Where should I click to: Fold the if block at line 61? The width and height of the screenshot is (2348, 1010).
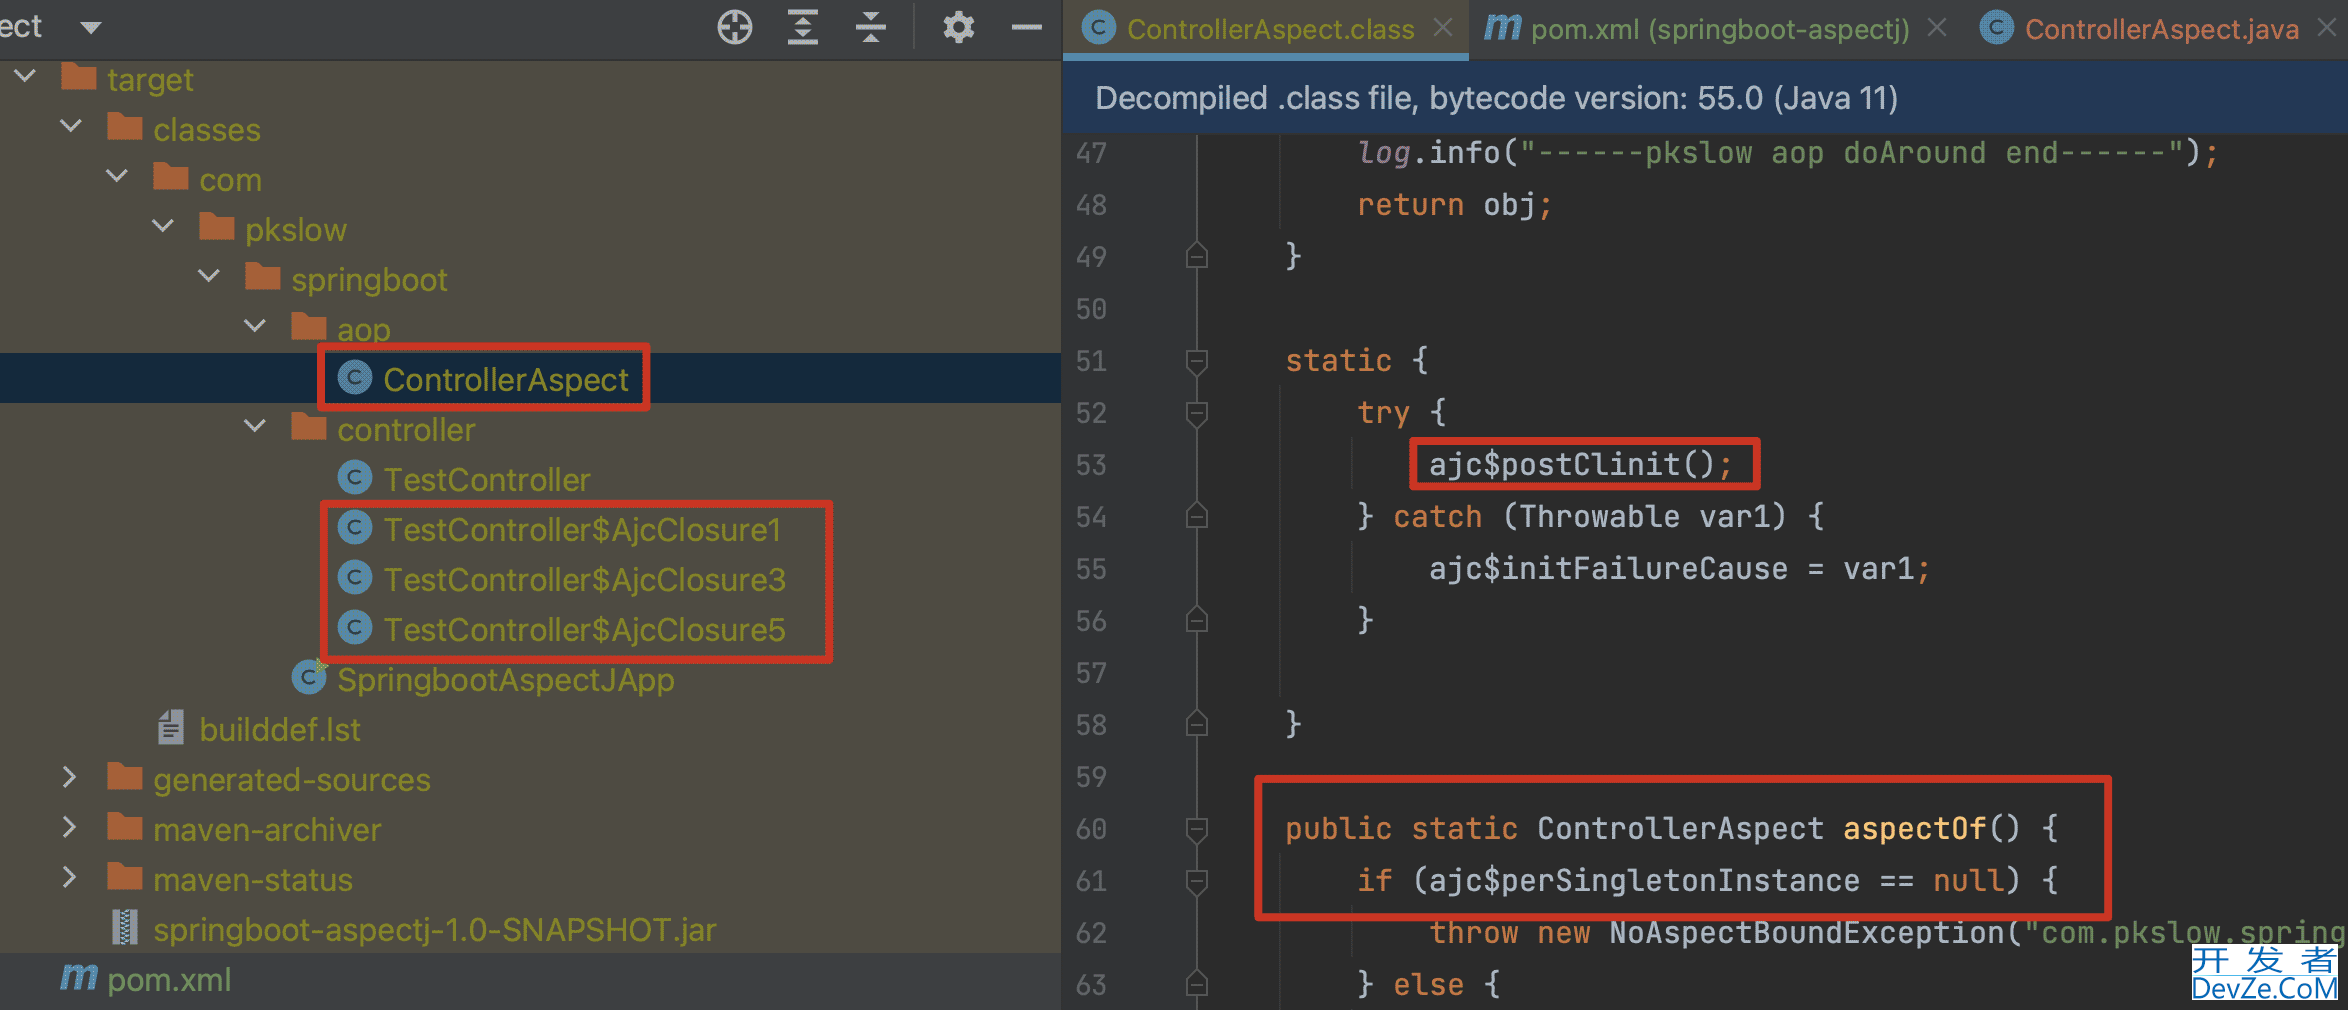click(x=1196, y=881)
